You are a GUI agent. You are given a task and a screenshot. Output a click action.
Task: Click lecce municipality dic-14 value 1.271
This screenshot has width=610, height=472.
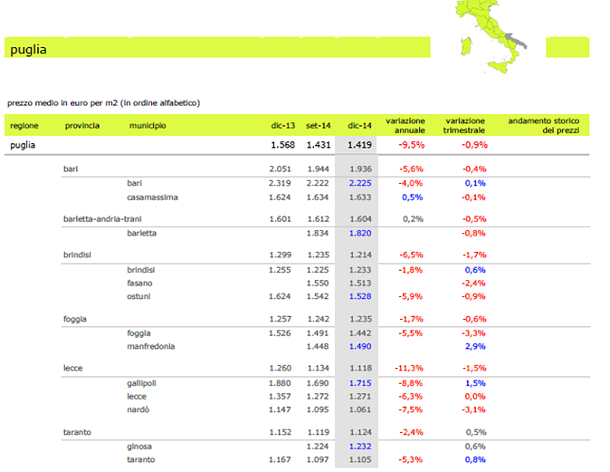coord(360,397)
